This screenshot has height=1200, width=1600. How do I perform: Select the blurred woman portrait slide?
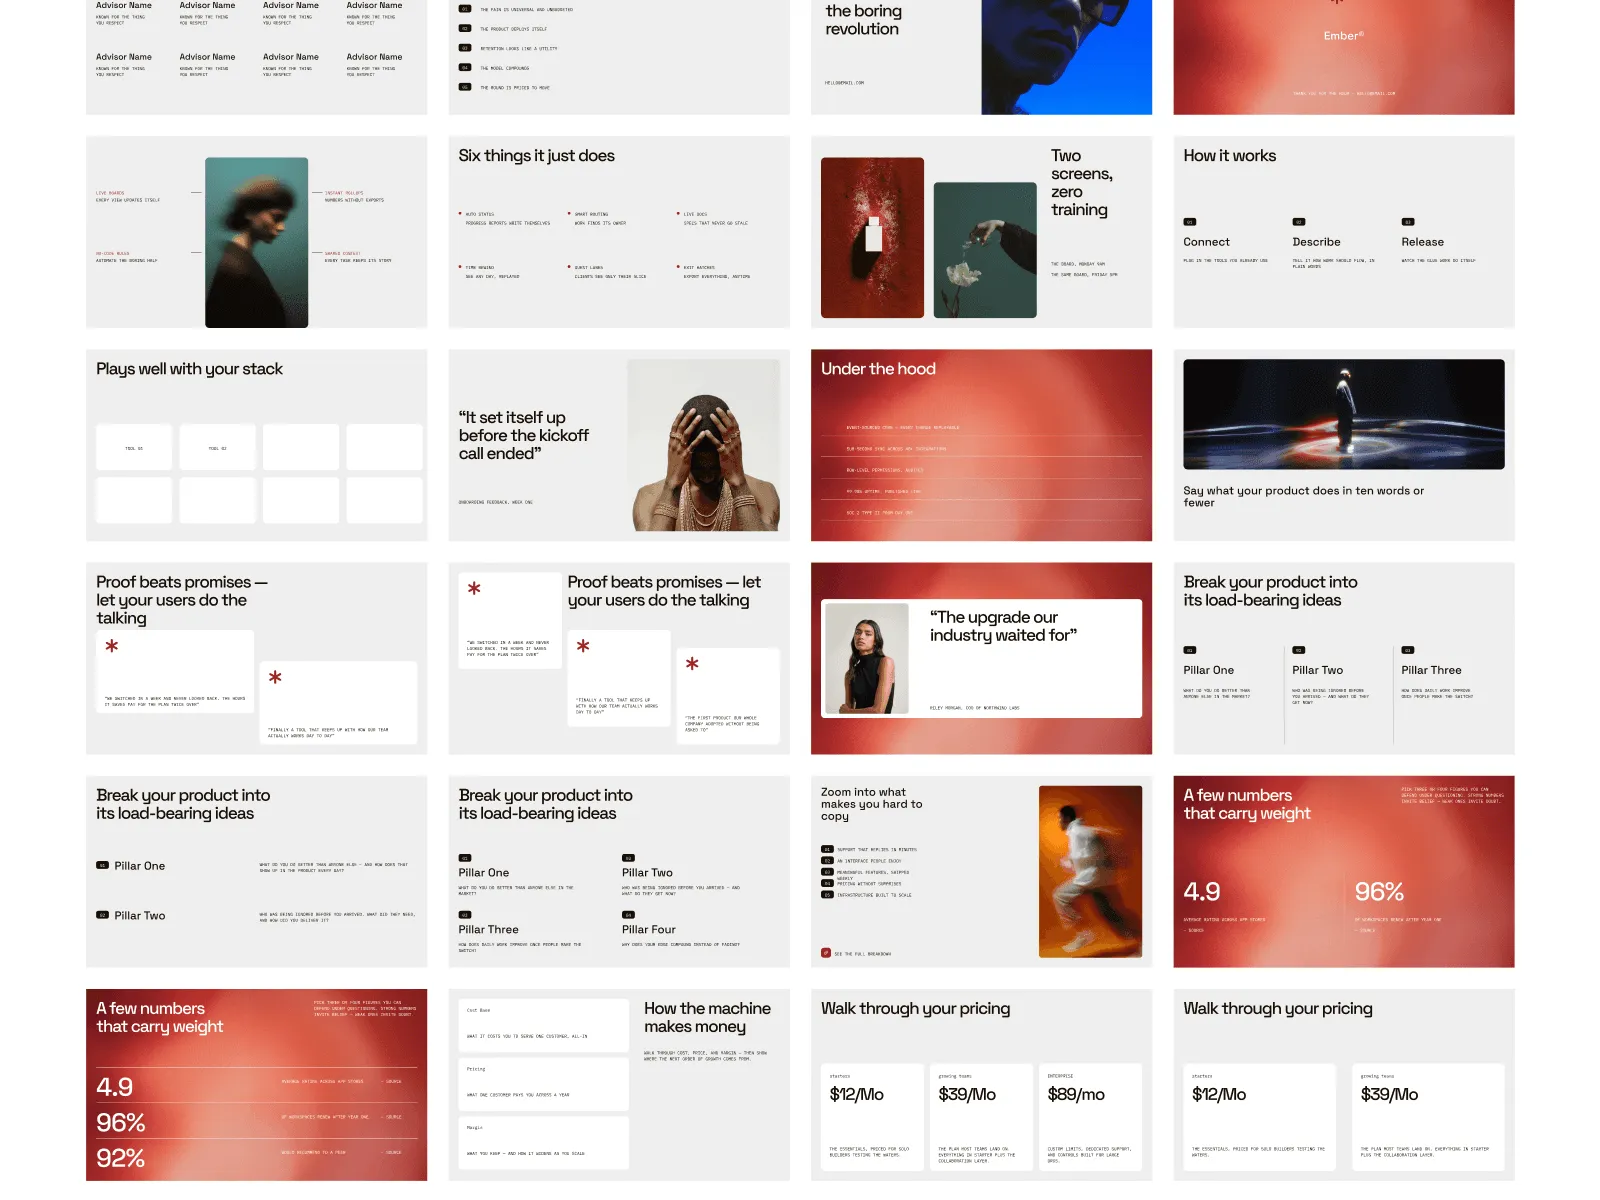coord(256,232)
